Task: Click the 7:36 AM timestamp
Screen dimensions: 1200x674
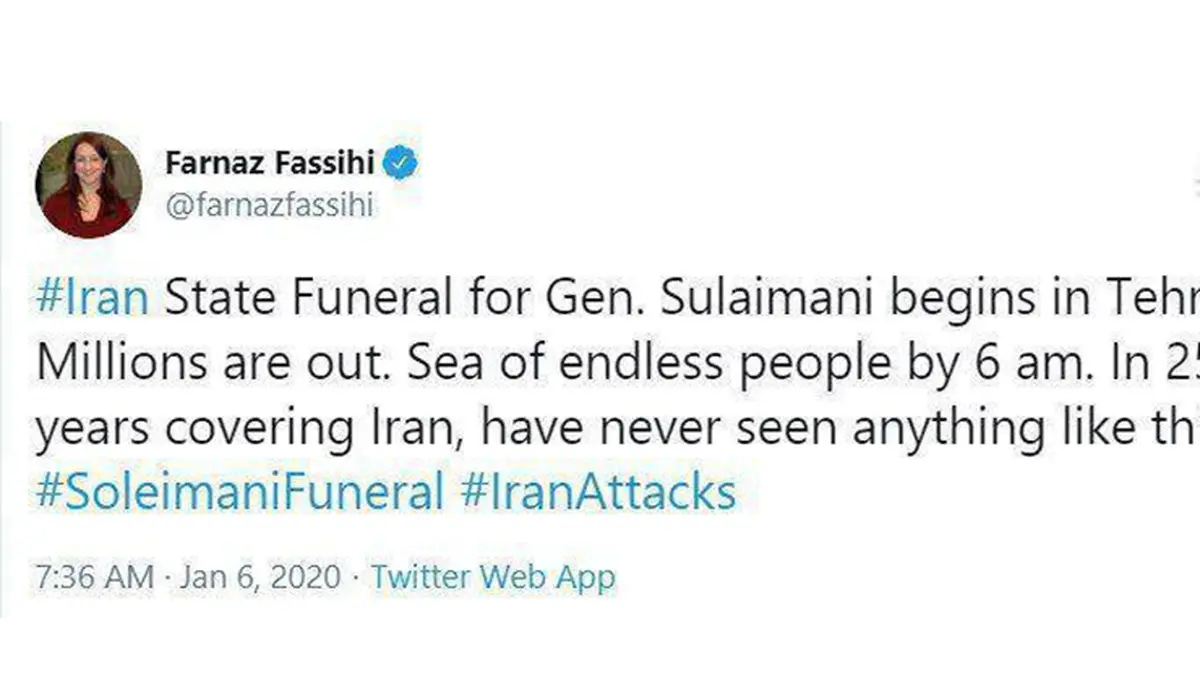Action: 94,577
